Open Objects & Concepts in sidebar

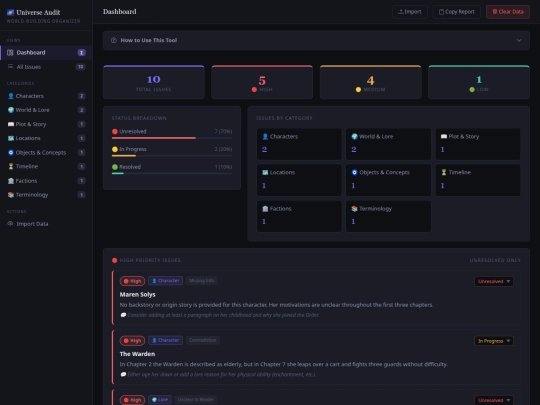(46, 152)
